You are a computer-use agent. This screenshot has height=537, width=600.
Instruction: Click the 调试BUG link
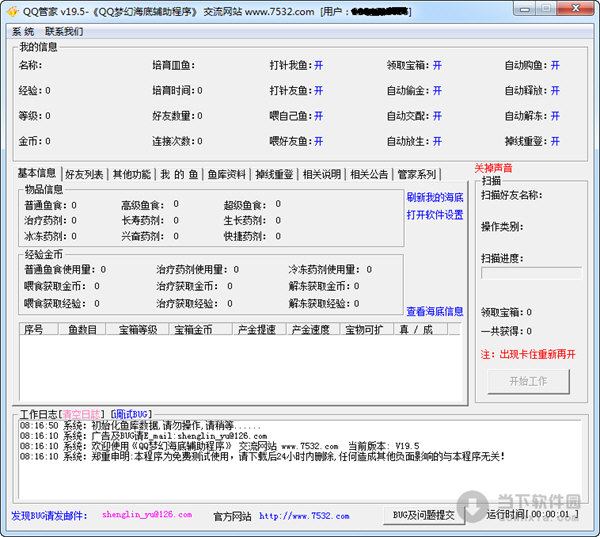(x=130, y=414)
